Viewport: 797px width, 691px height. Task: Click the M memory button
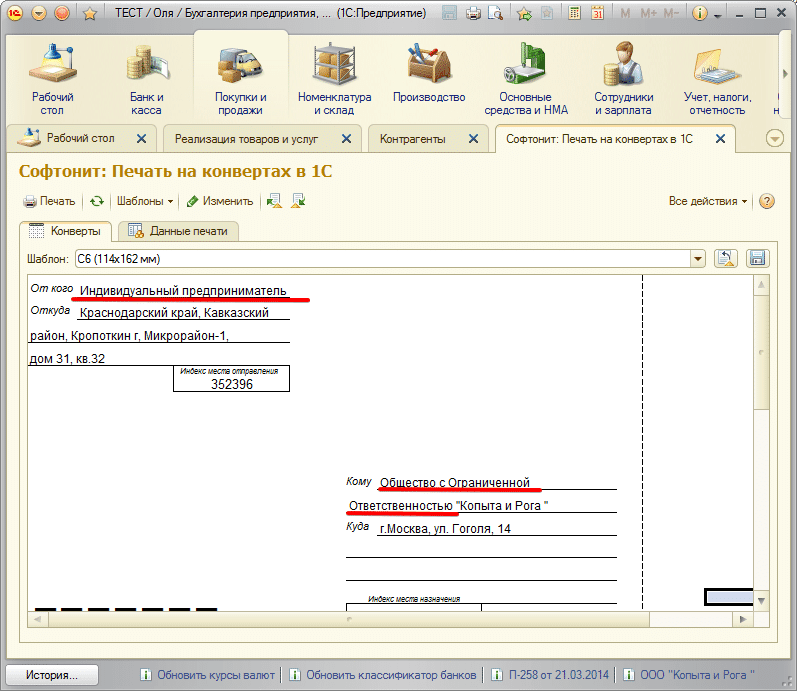tap(625, 14)
